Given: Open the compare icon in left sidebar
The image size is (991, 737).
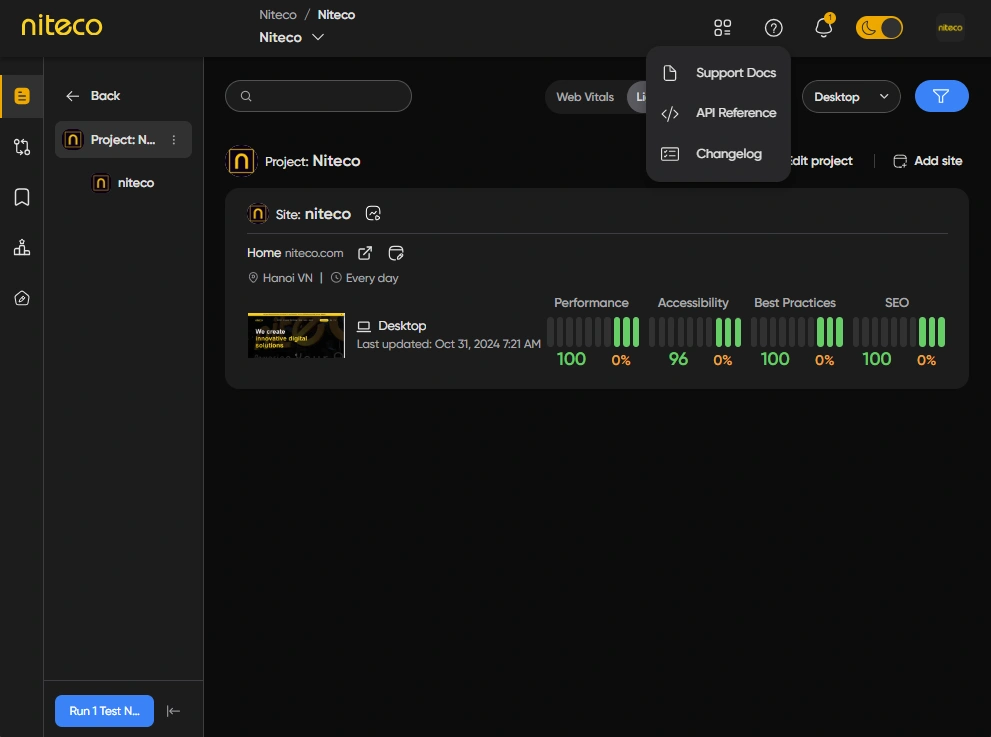Looking at the screenshot, I should coord(22,147).
